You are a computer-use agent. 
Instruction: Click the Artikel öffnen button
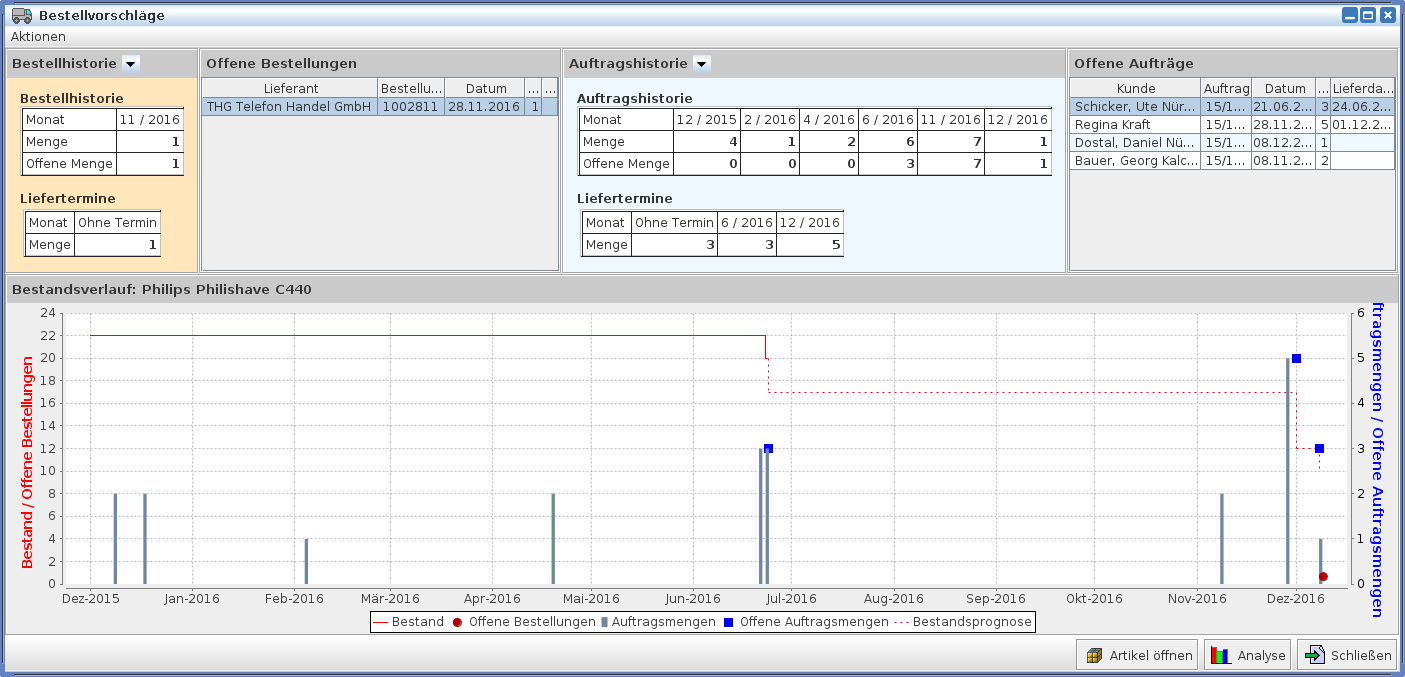(1138, 656)
